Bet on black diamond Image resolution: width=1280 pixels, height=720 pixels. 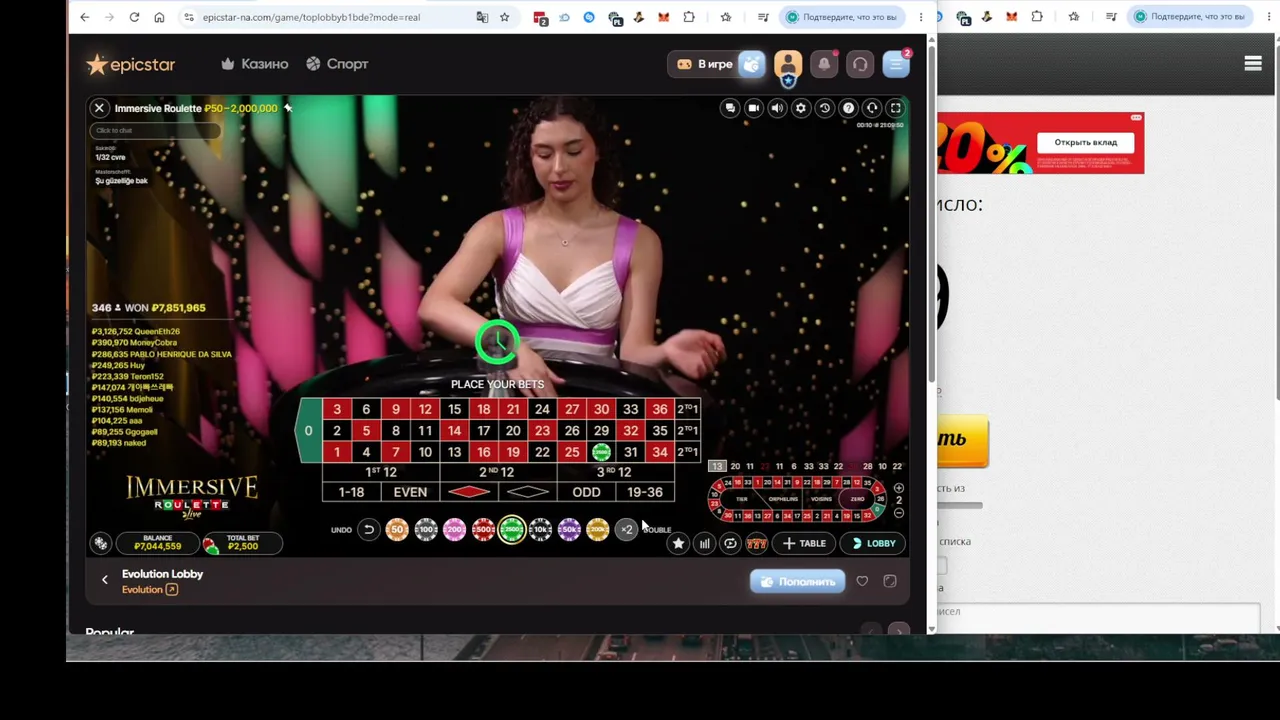tap(527, 492)
